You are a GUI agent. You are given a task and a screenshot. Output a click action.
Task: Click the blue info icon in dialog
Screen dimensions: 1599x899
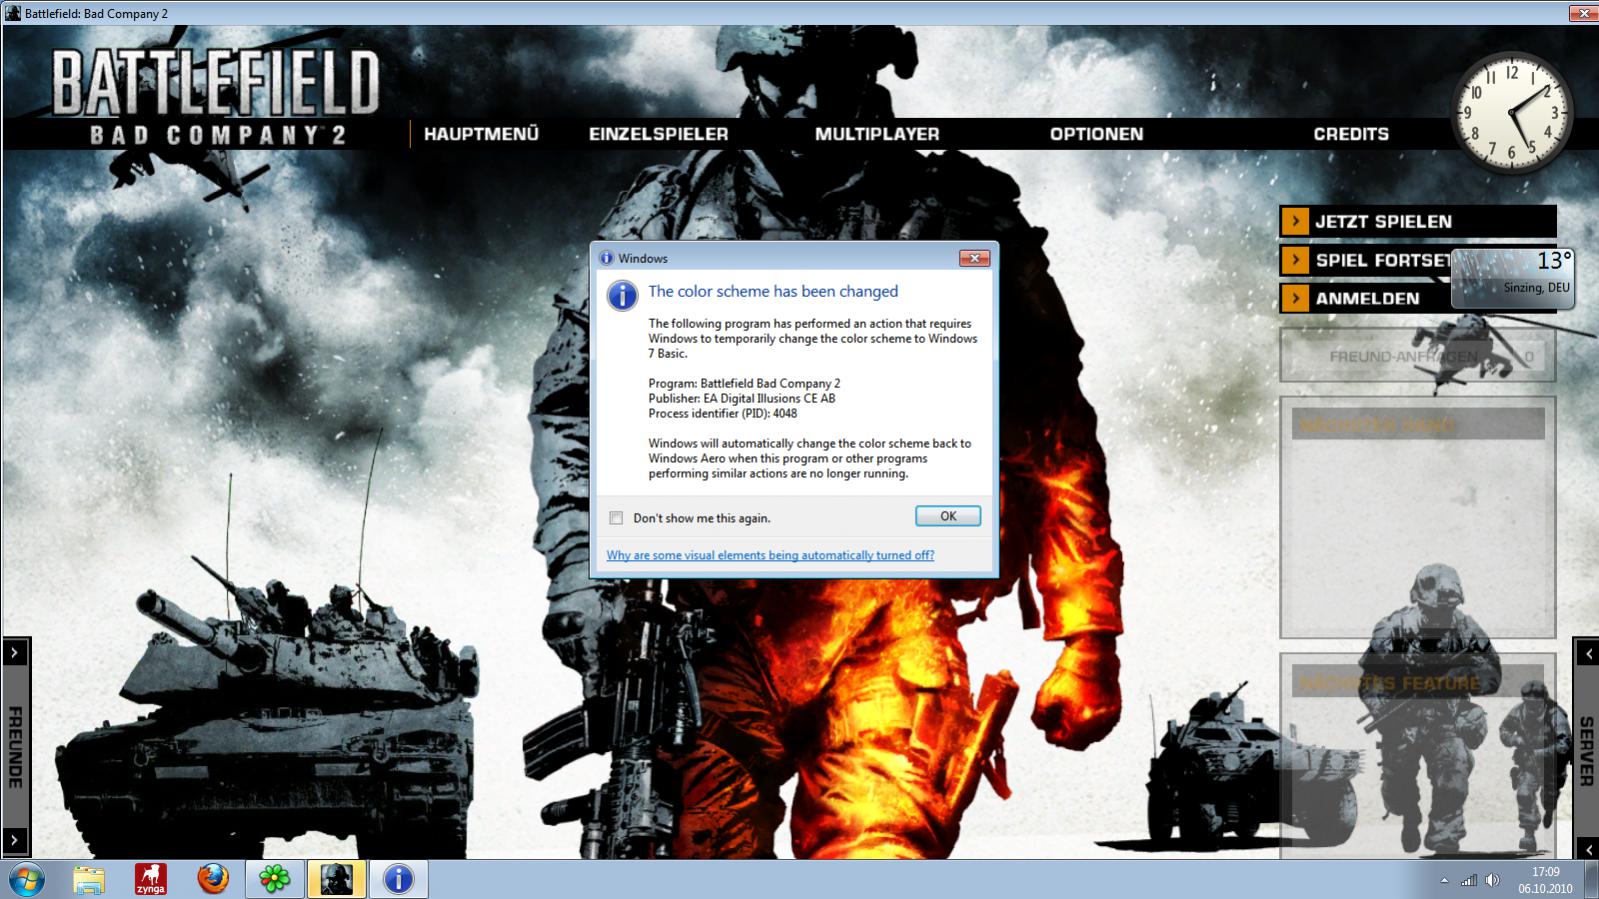(x=622, y=295)
